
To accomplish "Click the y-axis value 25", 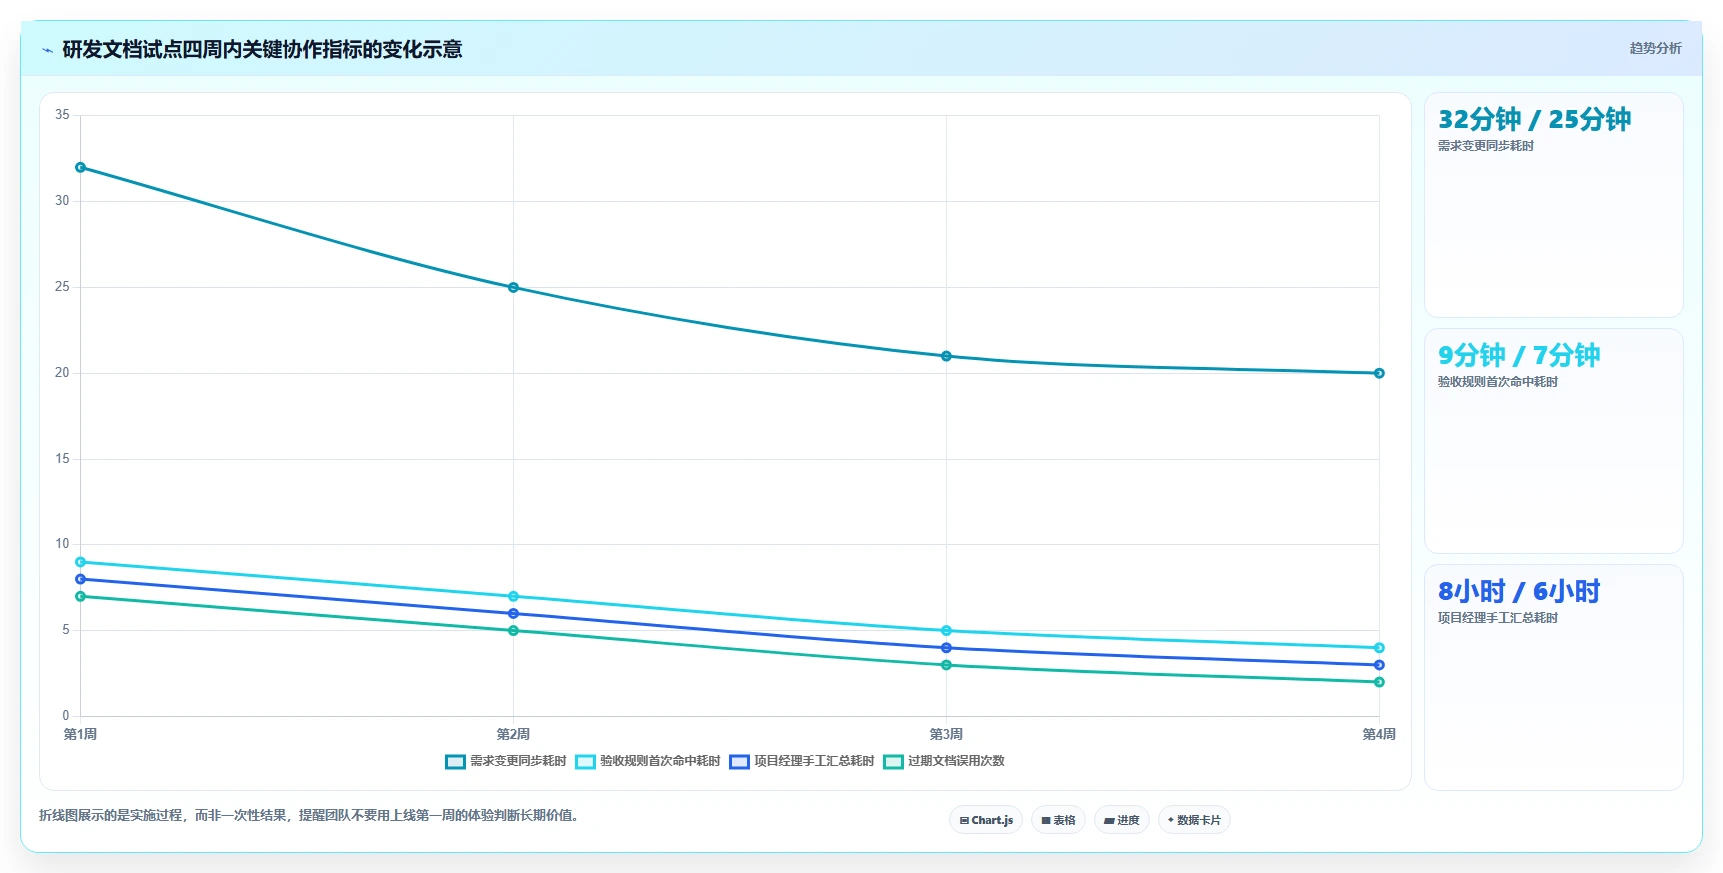I will [62, 287].
